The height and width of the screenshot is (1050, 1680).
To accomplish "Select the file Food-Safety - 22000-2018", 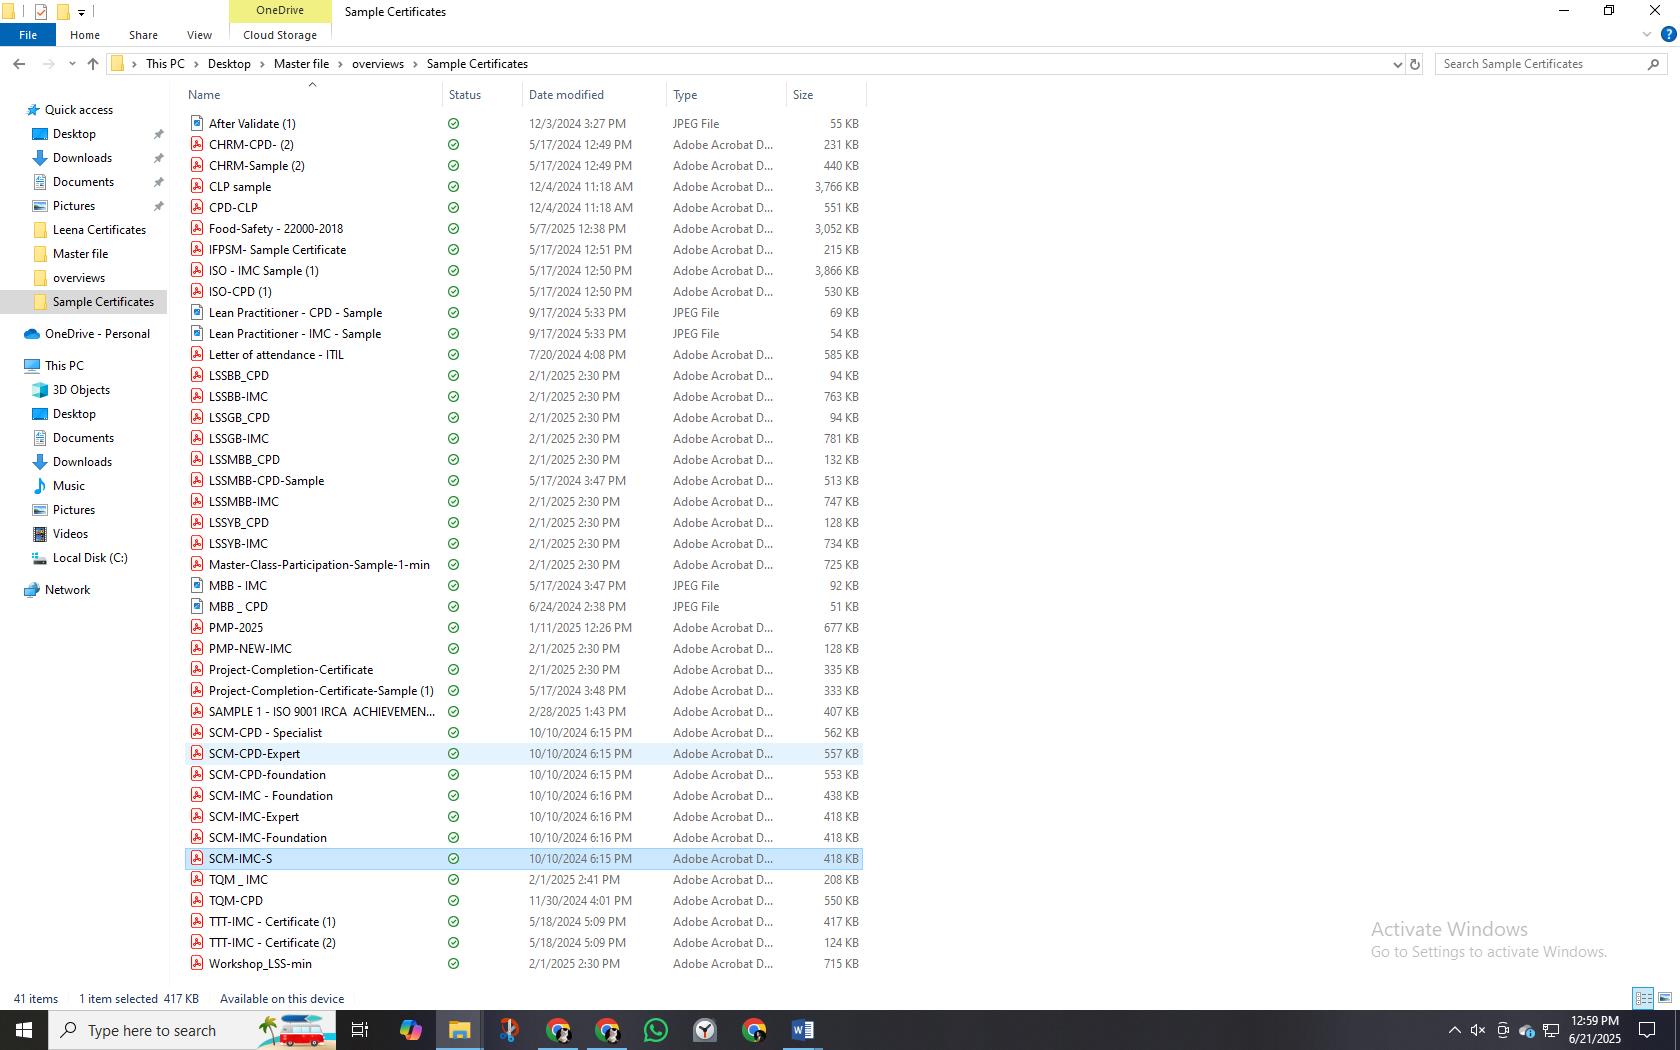I will pyautogui.click(x=276, y=229).
